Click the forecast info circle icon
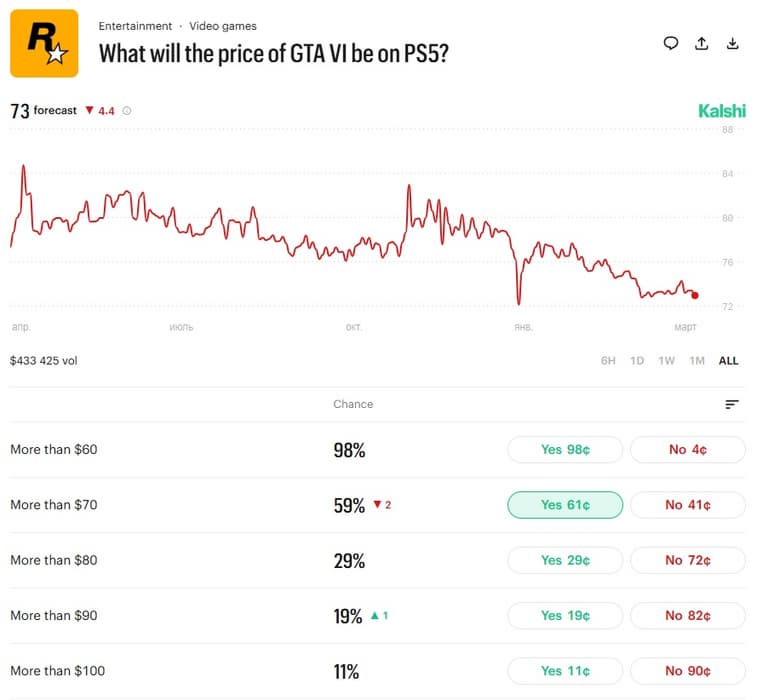 [126, 111]
